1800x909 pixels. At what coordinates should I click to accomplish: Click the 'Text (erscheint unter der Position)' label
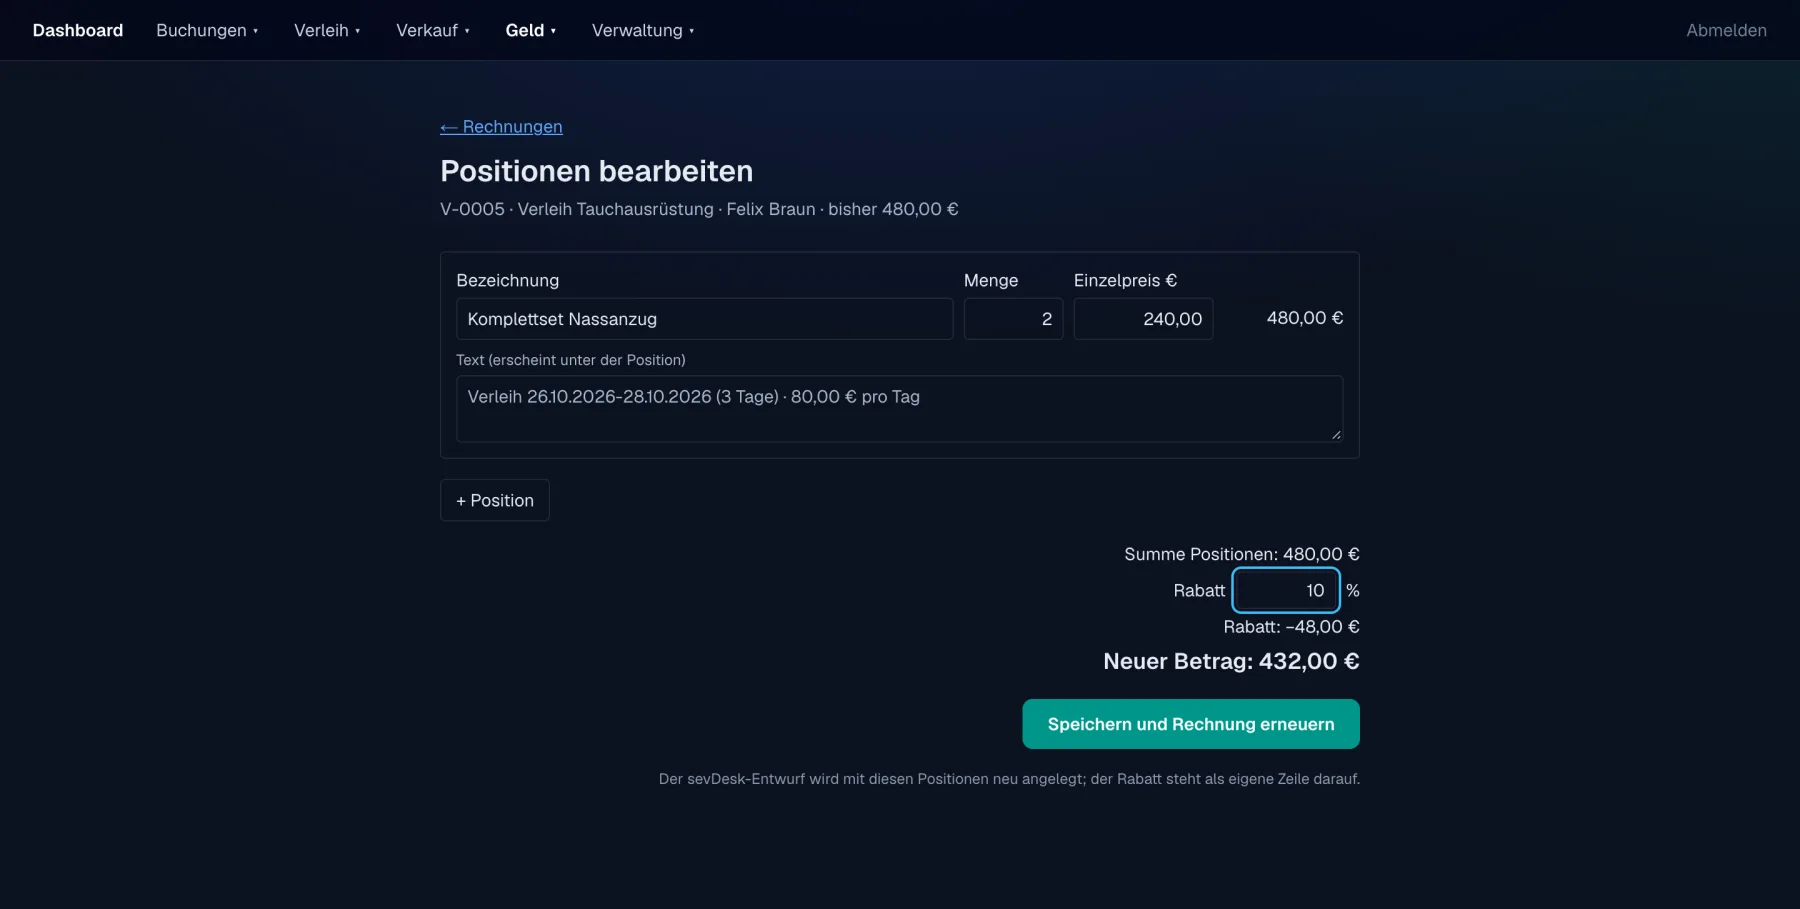click(x=571, y=360)
